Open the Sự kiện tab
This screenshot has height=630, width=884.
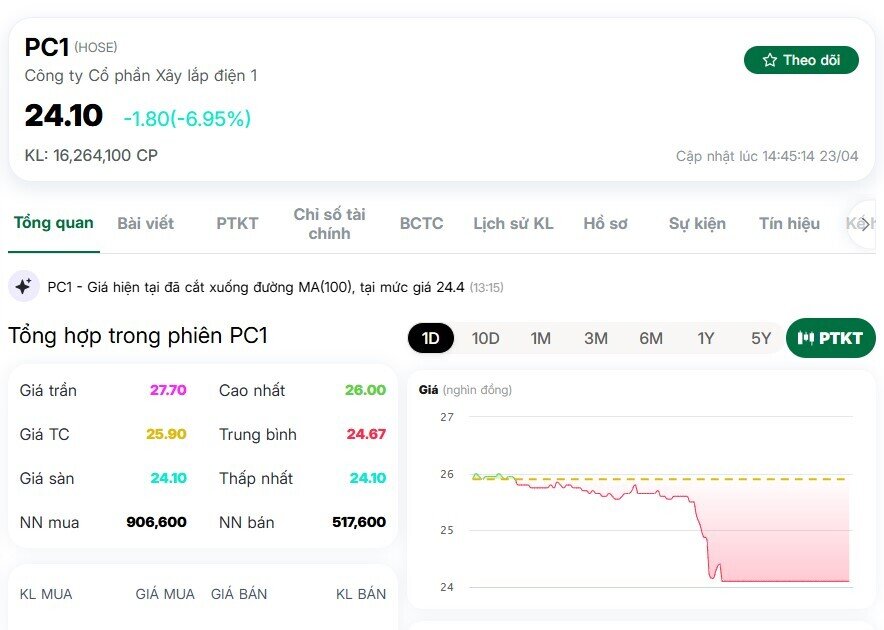tap(697, 223)
